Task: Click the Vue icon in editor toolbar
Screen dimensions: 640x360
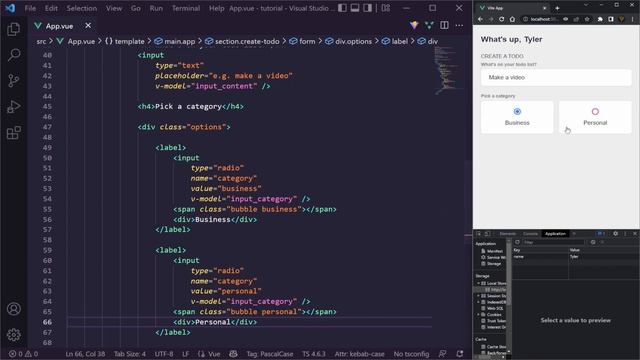Action: point(429,25)
